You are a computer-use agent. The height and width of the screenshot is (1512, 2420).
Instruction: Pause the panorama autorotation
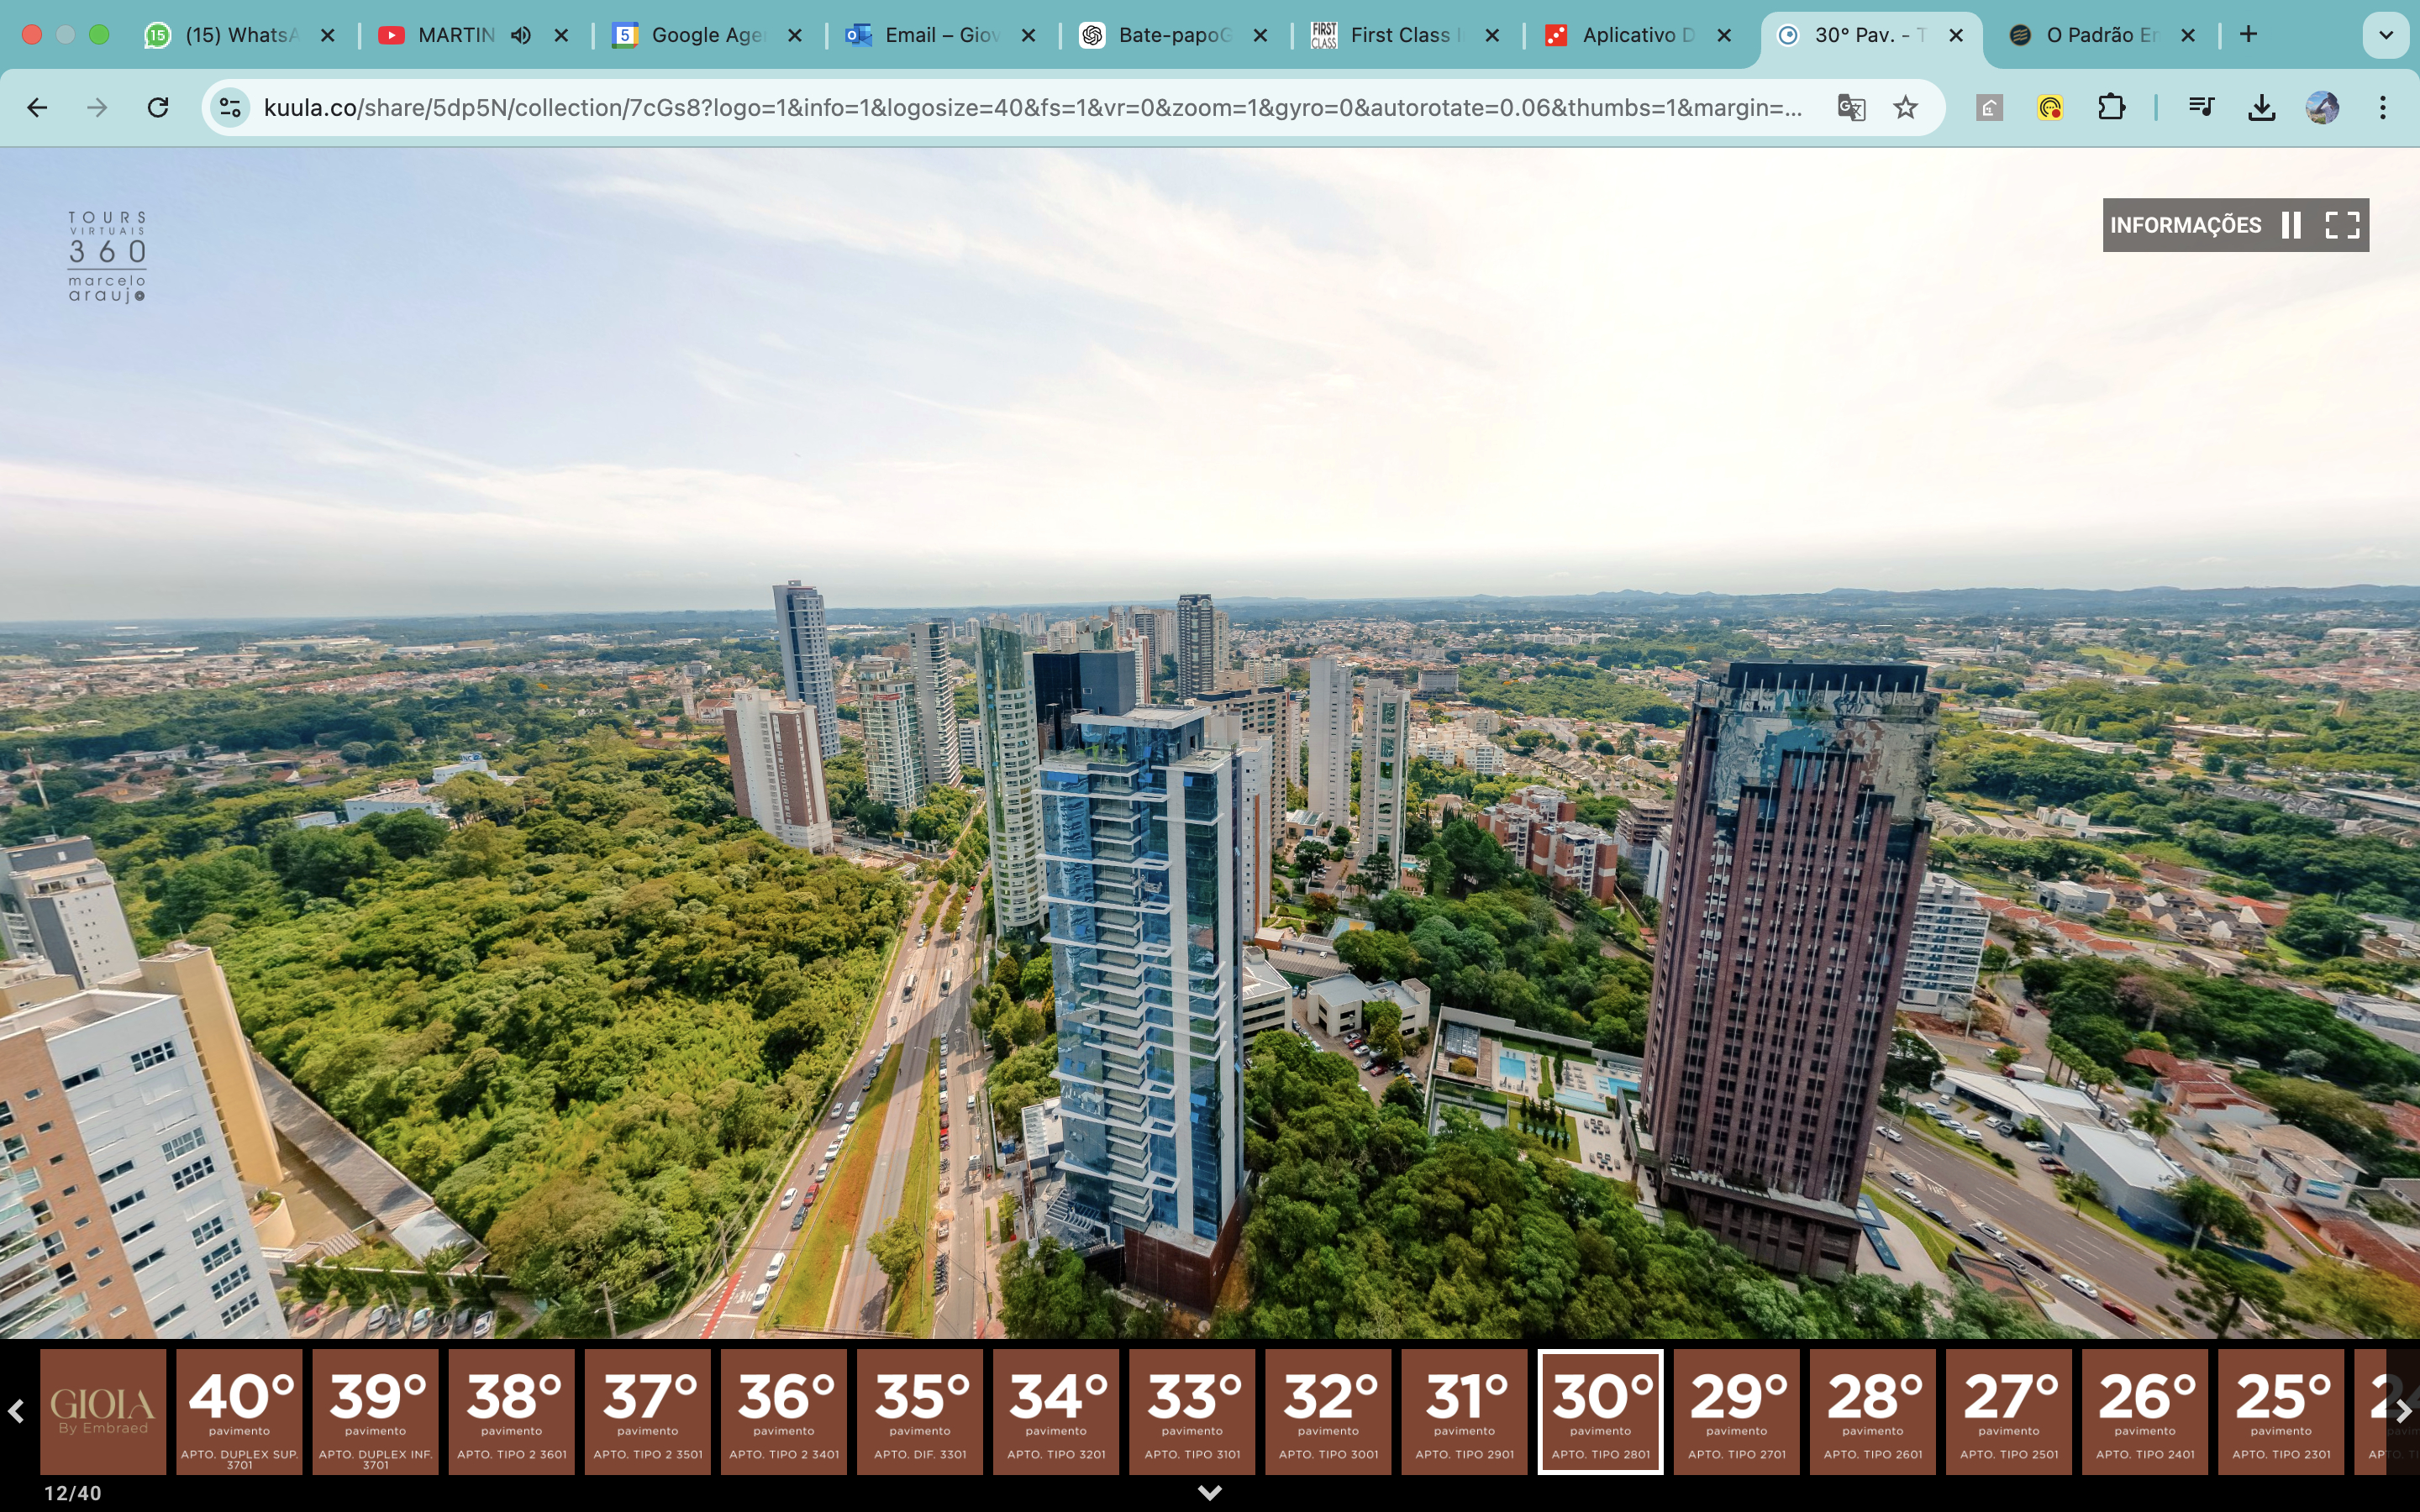coord(2291,225)
